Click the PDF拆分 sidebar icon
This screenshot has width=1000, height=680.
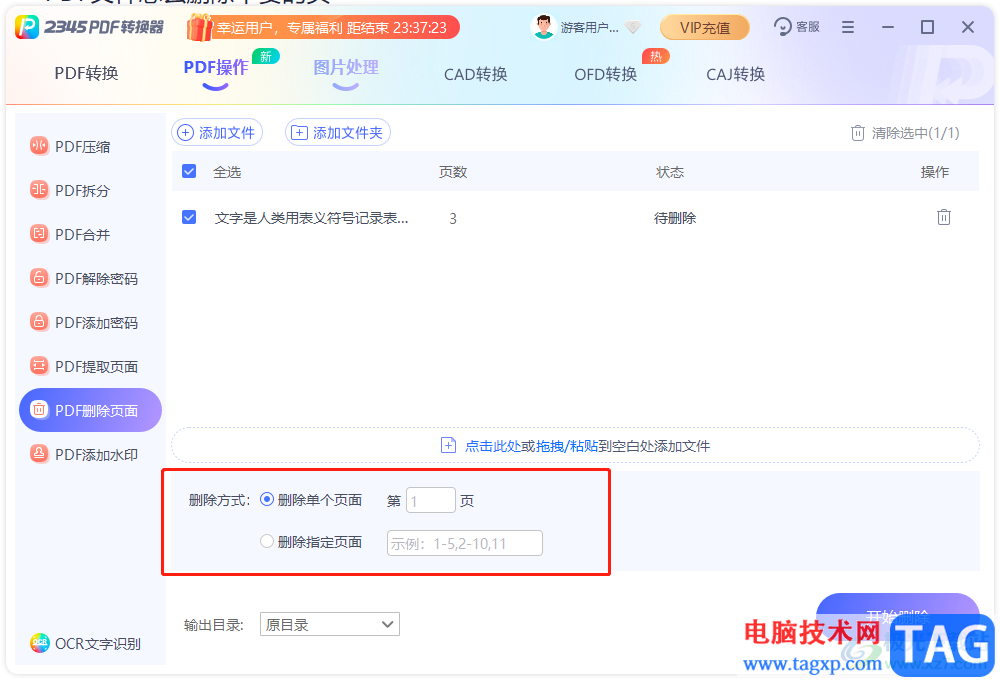click(x=39, y=190)
